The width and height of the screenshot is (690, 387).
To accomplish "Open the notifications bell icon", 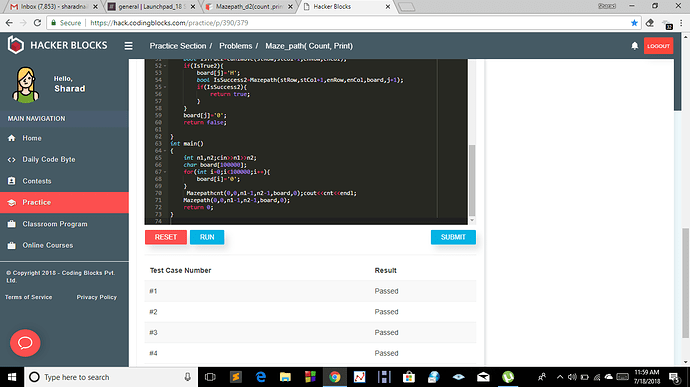I will pyautogui.click(x=635, y=46).
